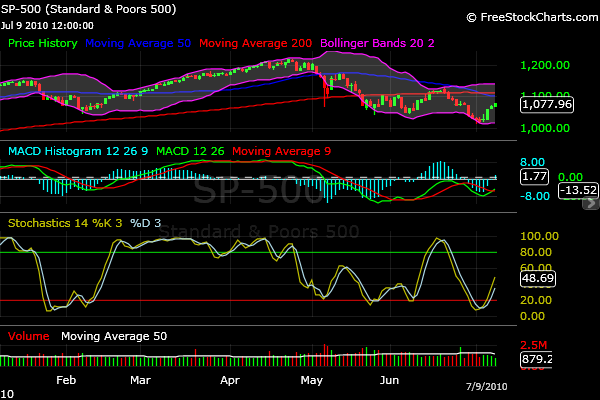Click the 80.00 stochastics axis label

[x=536, y=252]
